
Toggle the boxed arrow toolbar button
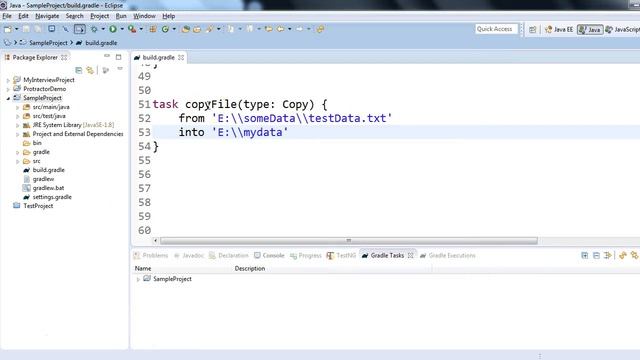80,29
